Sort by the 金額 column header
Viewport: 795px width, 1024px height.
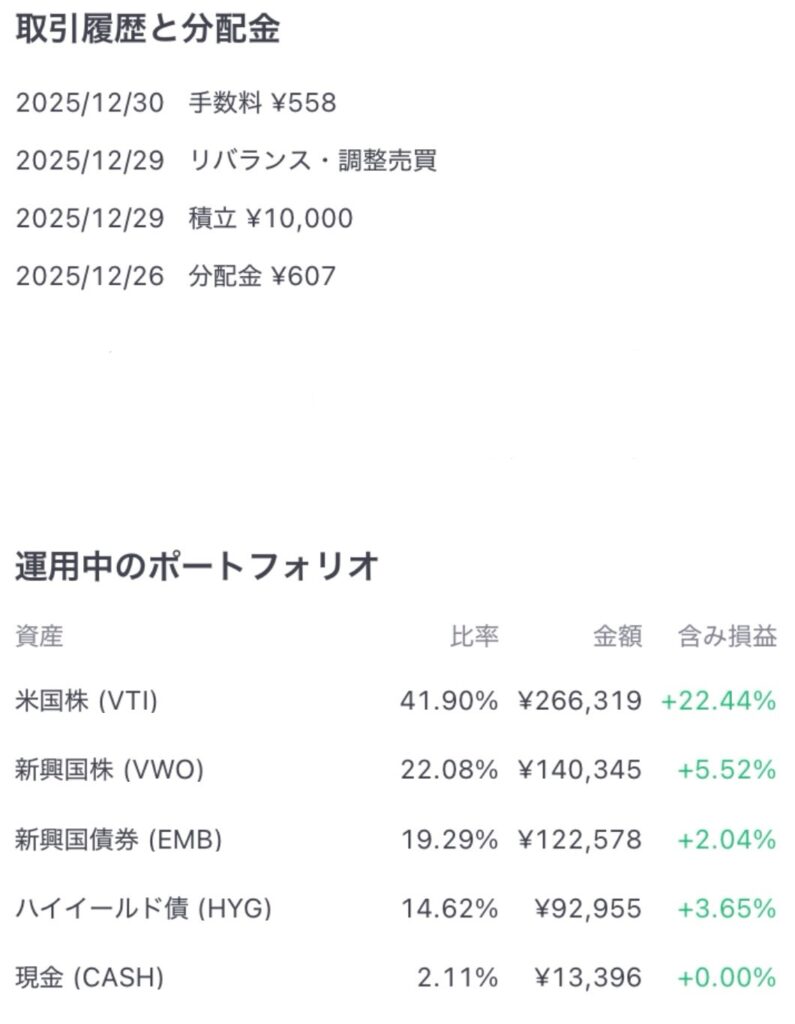[x=618, y=637]
